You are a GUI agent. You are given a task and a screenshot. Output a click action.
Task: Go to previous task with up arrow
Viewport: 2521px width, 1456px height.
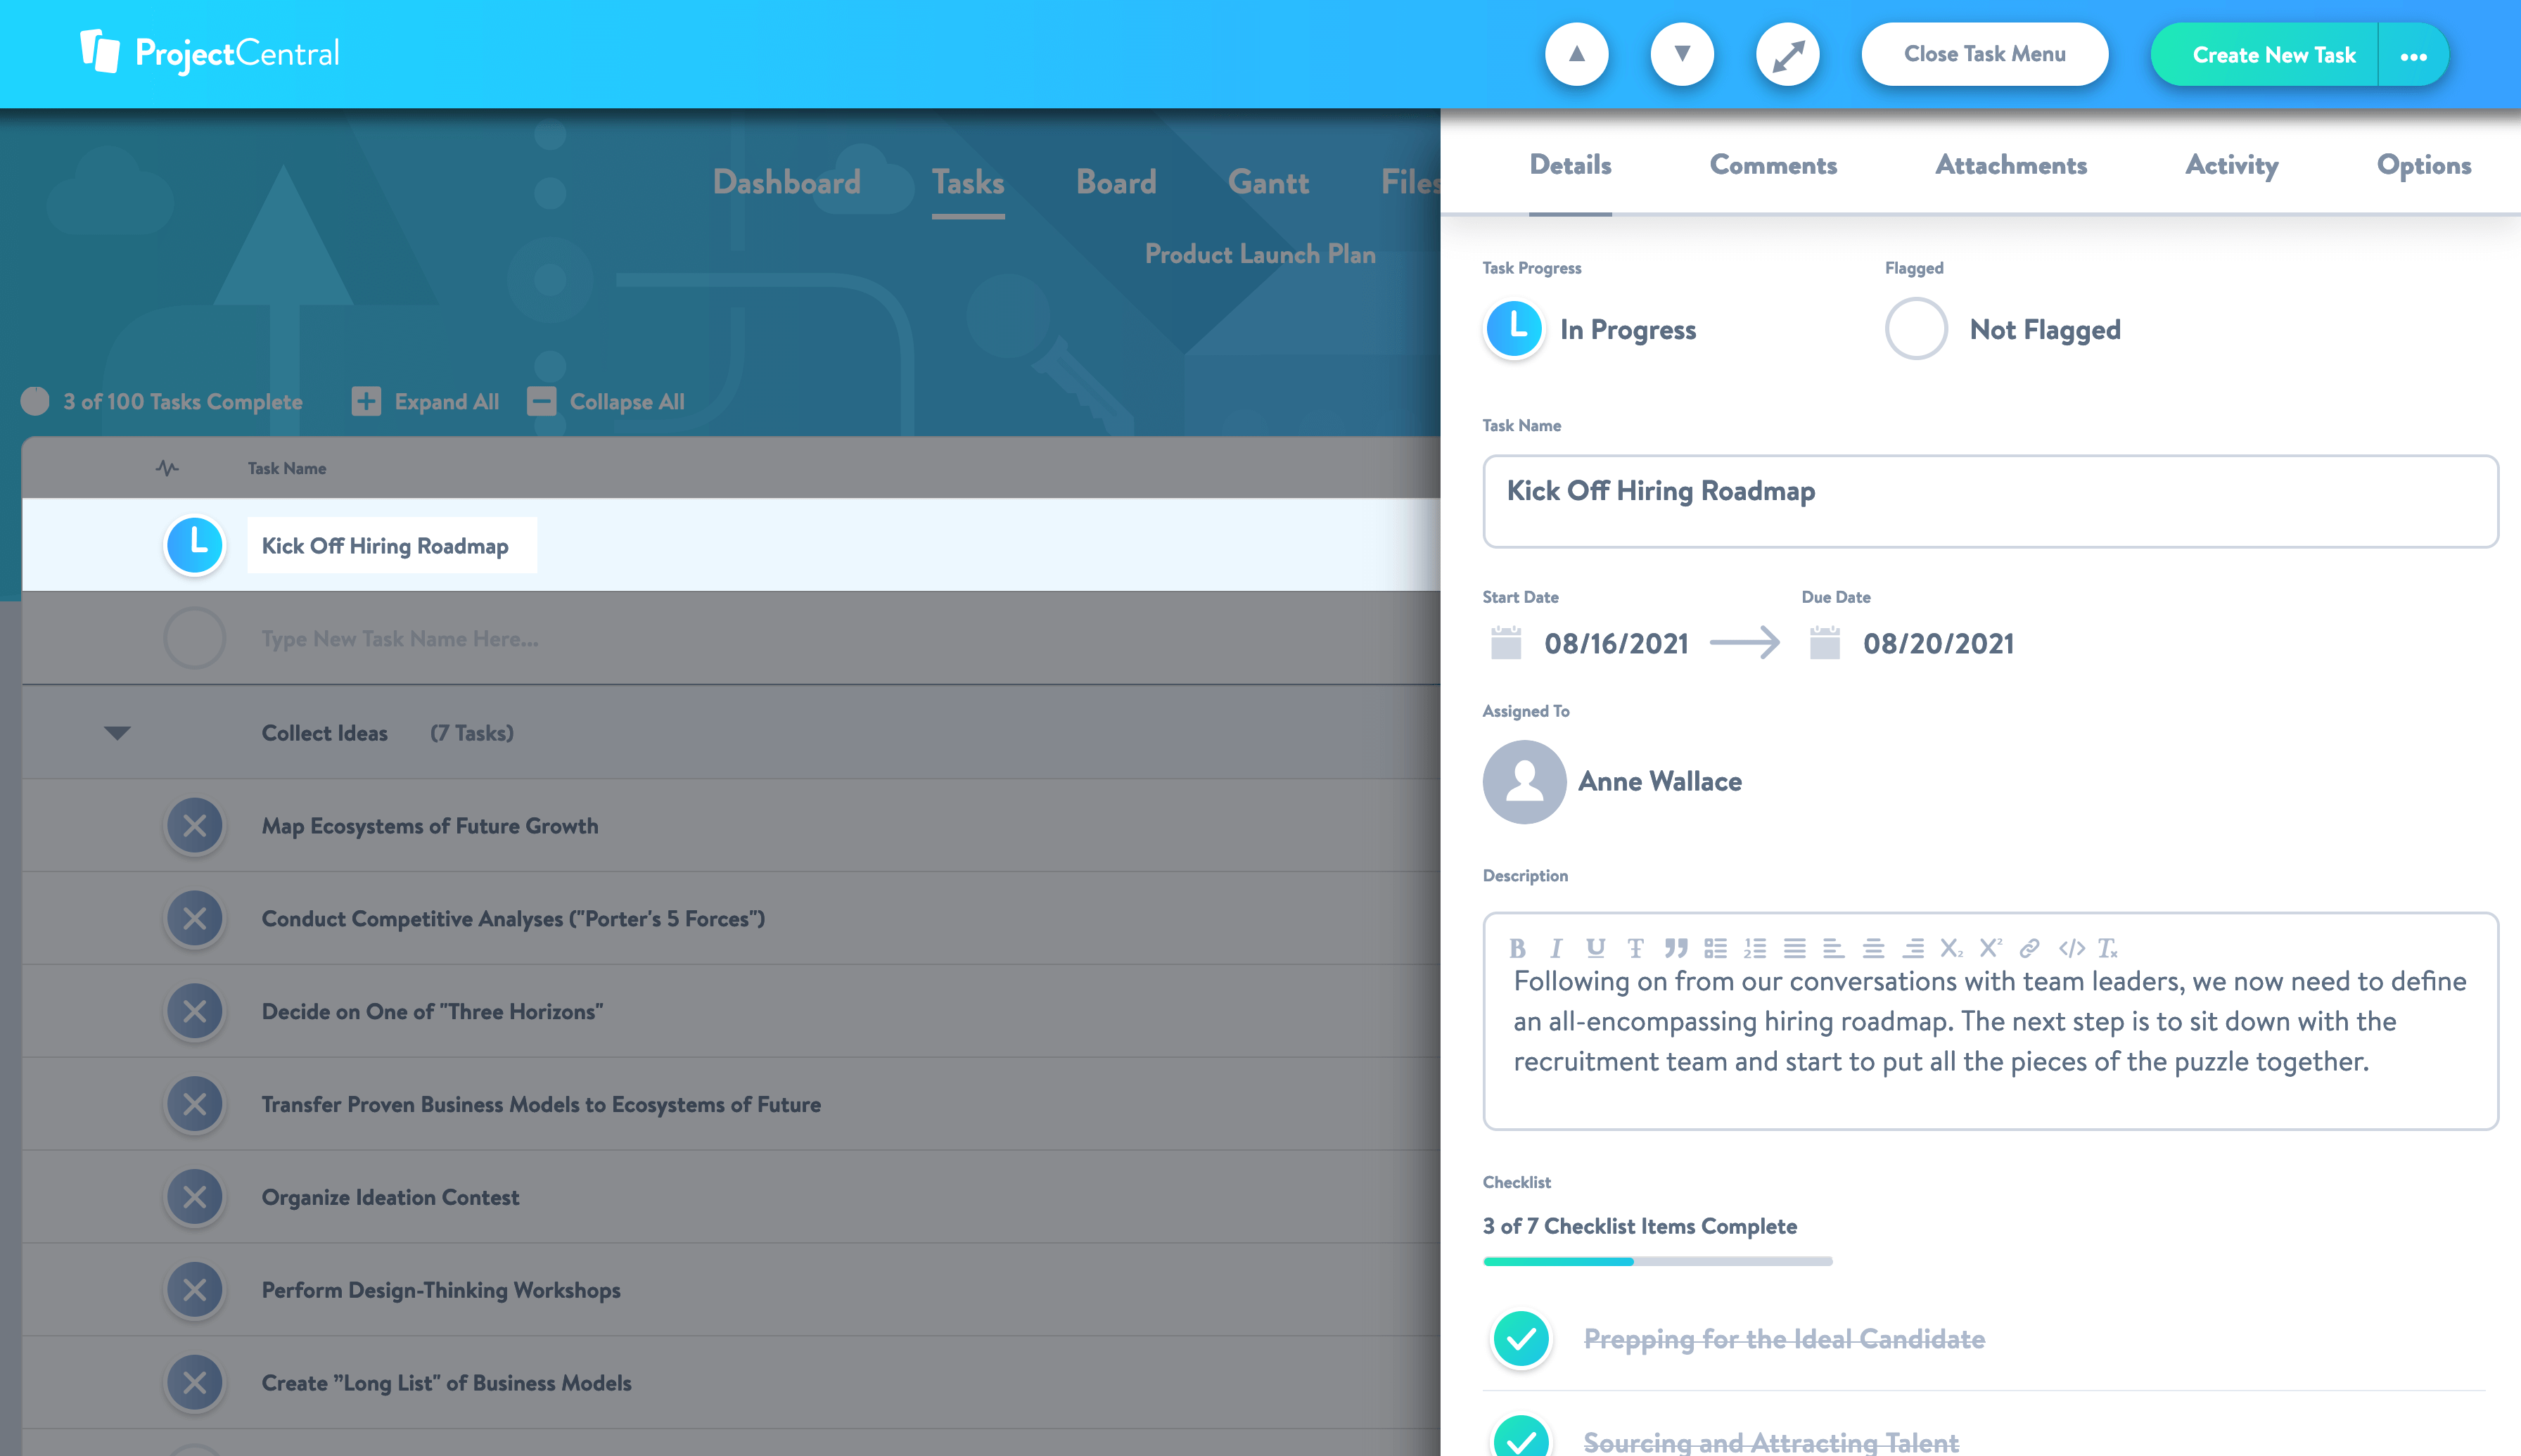coord(1576,55)
